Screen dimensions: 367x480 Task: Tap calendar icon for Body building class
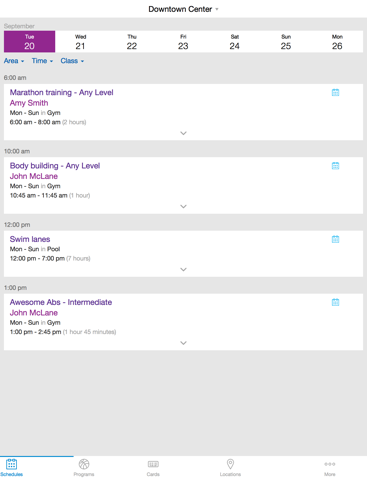[x=335, y=166]
